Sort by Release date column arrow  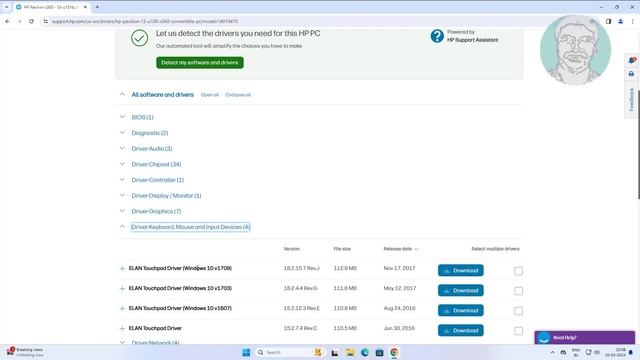[416, 249]
